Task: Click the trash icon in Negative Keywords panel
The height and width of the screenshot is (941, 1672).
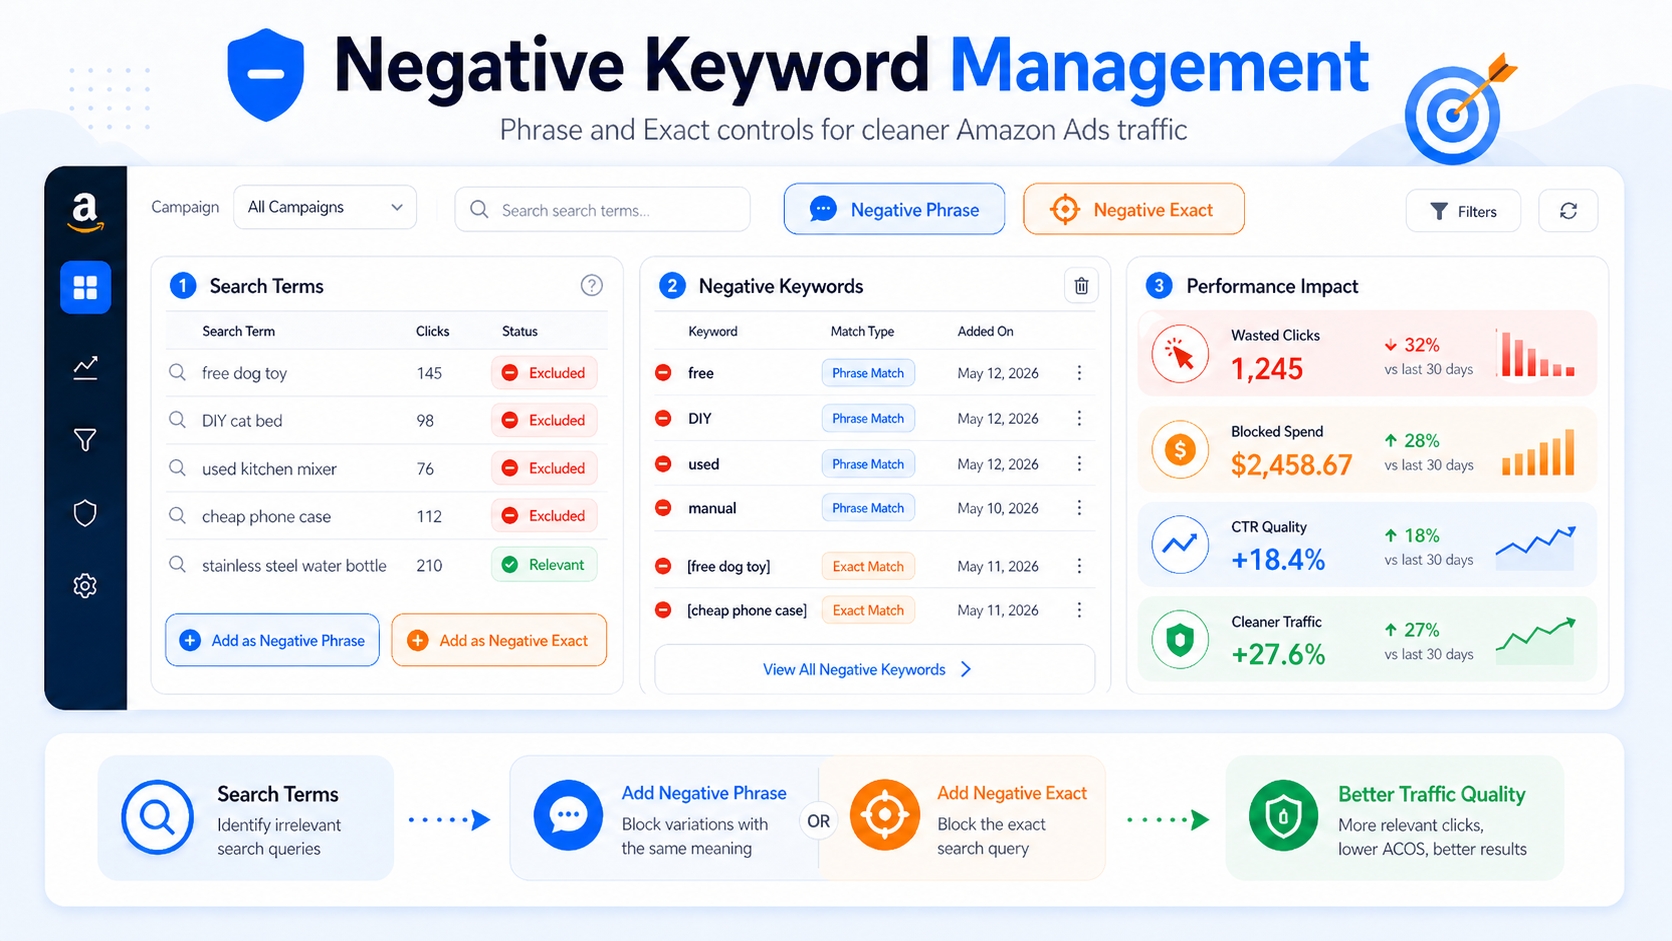Action: pos(1080,285)
